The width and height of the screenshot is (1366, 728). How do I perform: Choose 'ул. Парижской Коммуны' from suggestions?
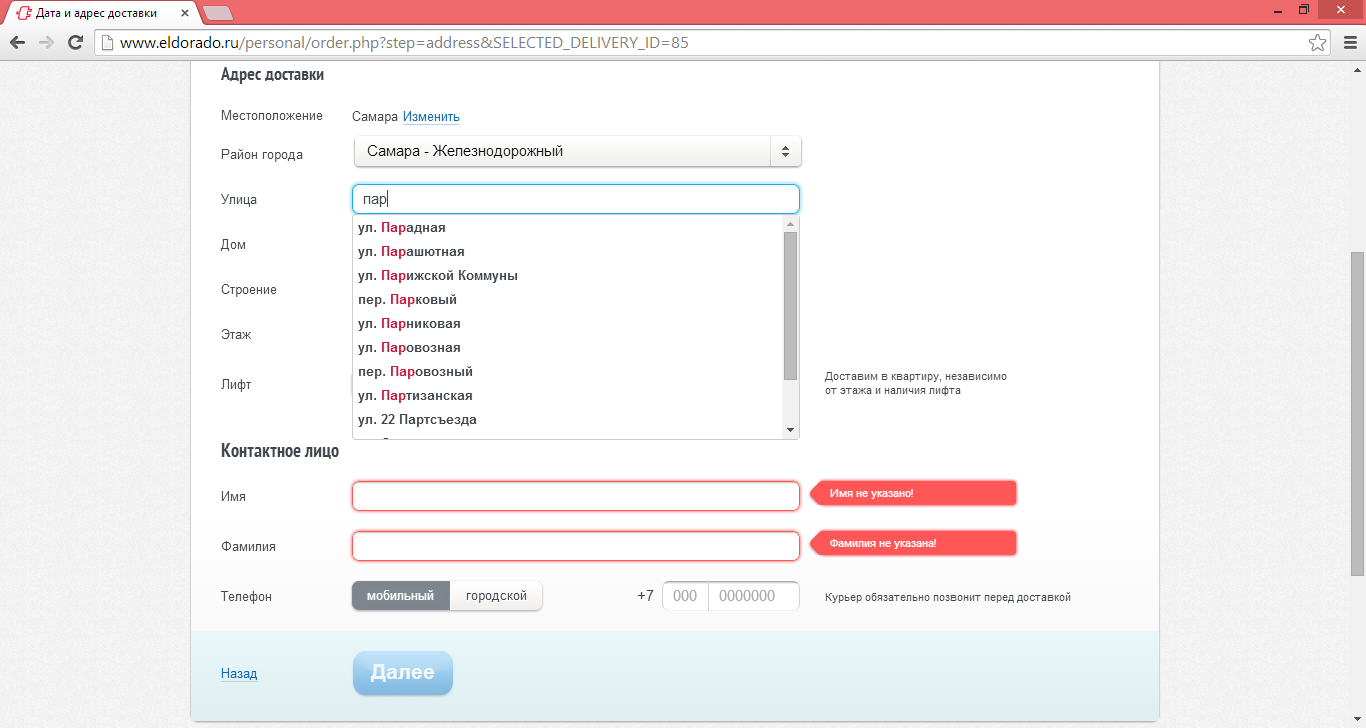[567, 276]
